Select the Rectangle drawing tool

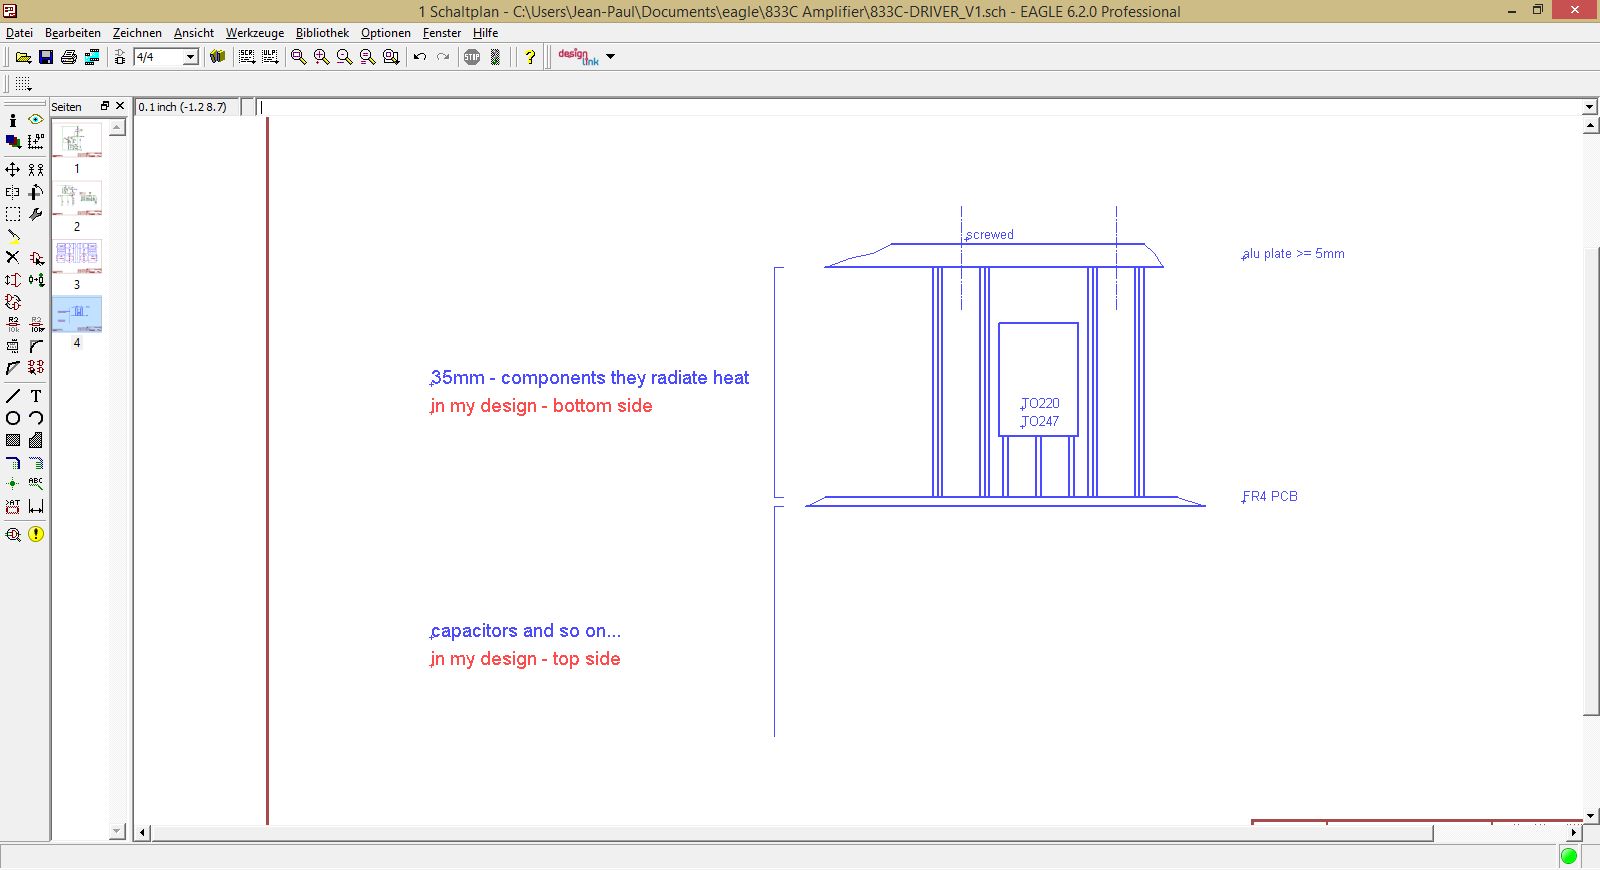[13, 440]
